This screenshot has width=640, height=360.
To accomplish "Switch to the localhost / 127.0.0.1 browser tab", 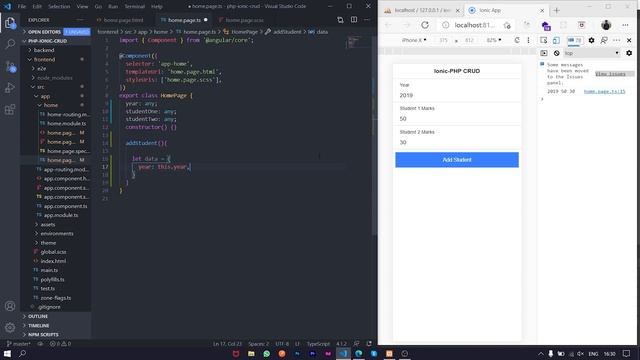I will (422, 10).
